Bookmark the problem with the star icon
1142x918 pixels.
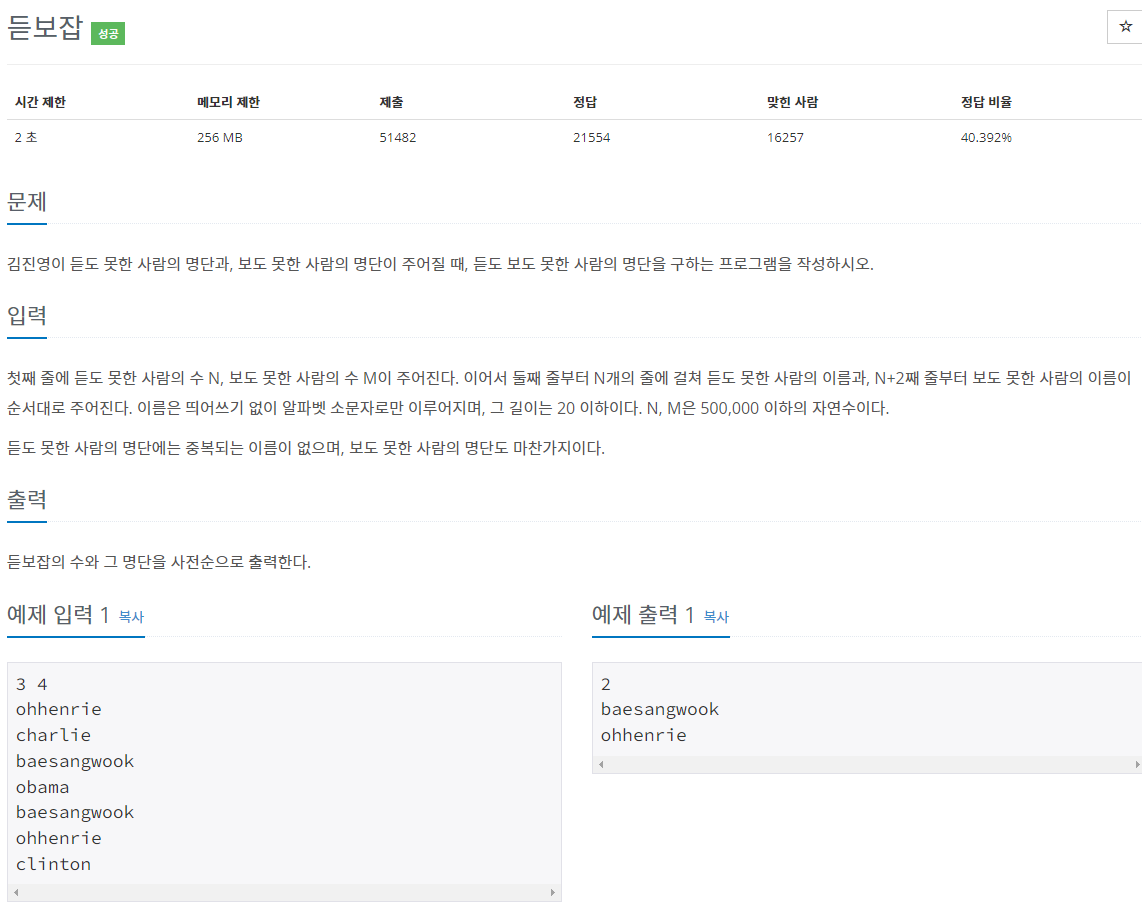click(1124, 27)
